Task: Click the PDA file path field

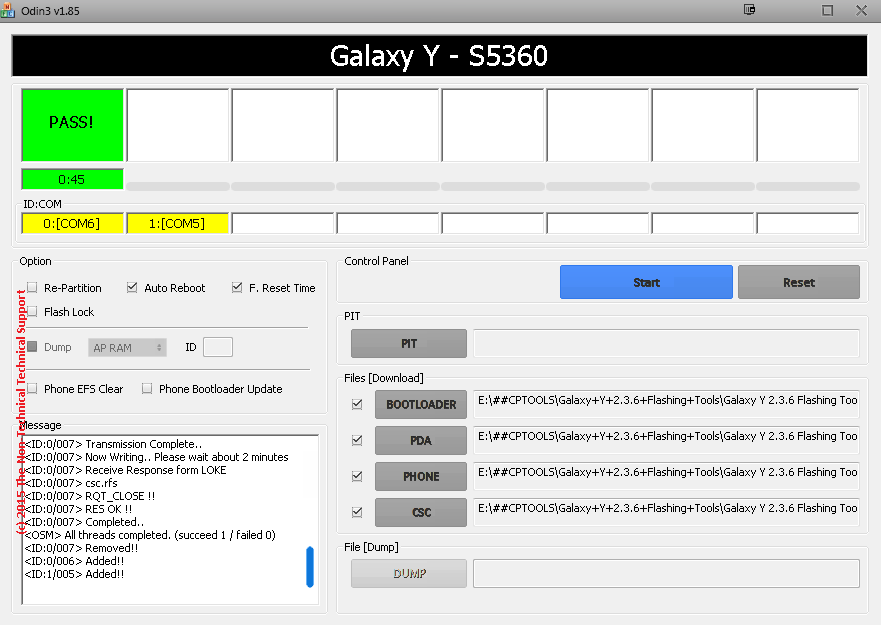Action: (x=666, y=440)
